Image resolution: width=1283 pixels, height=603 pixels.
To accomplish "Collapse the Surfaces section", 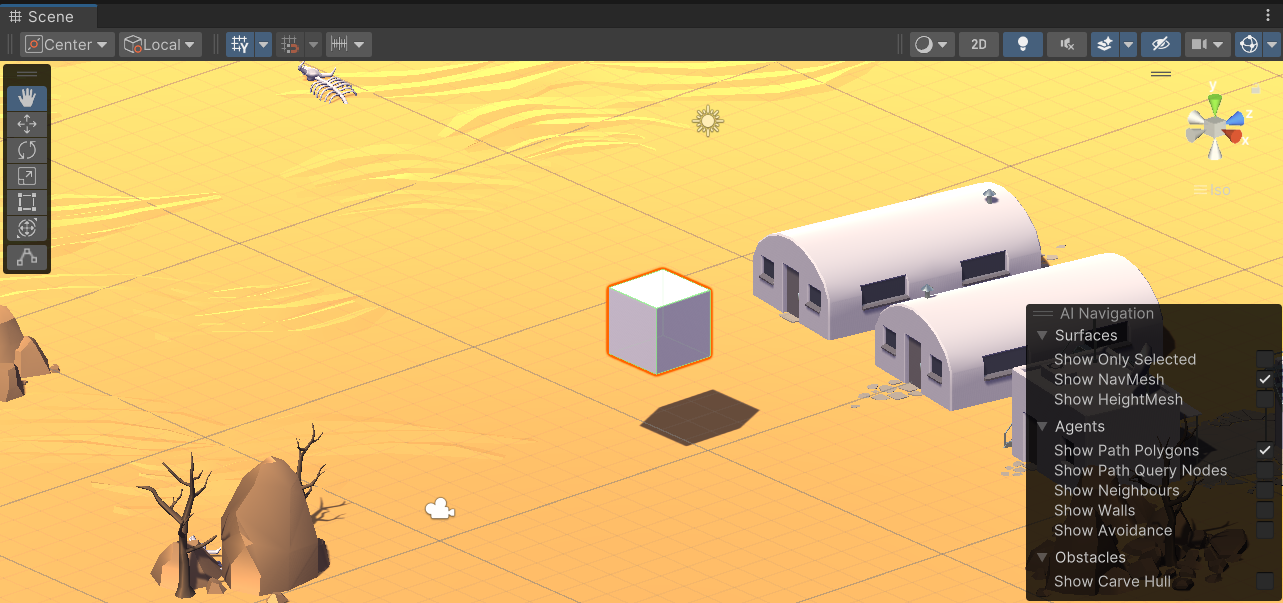I will 1043,336.
